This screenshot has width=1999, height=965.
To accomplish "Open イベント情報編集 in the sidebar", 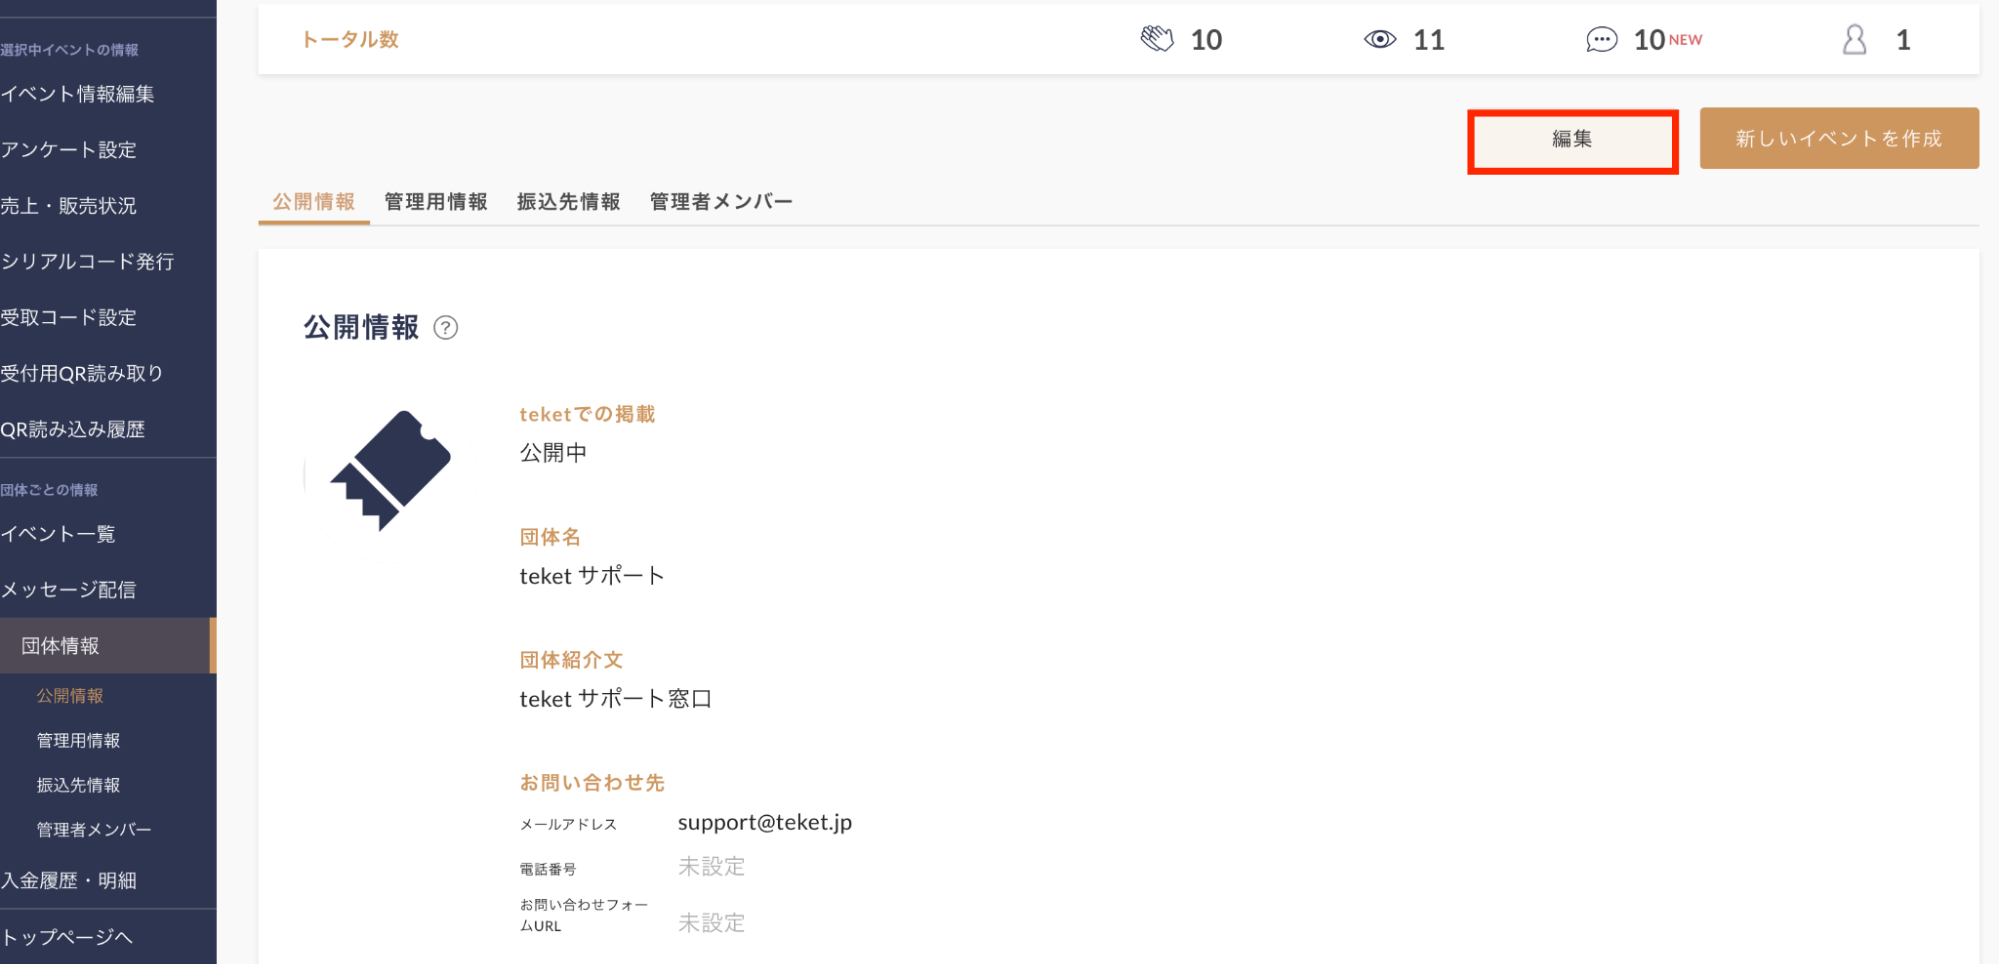I will (x=77, y=94).
